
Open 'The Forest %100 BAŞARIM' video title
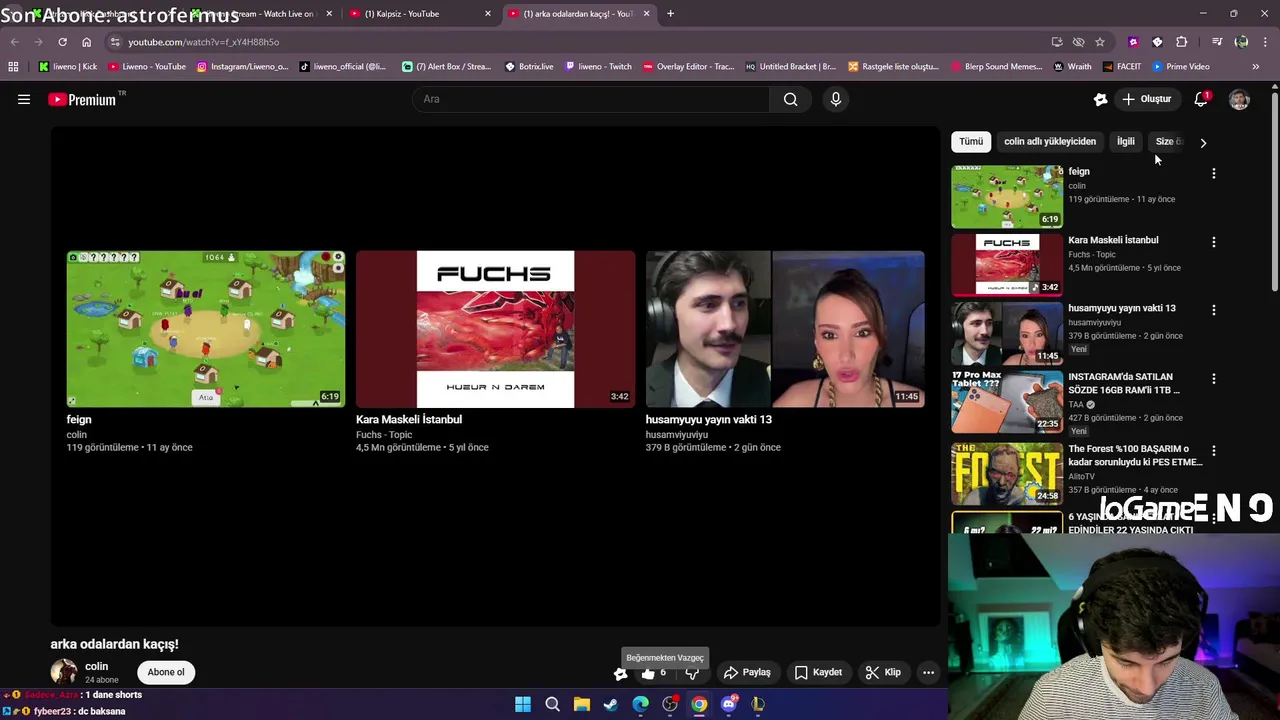(1135, 455)
